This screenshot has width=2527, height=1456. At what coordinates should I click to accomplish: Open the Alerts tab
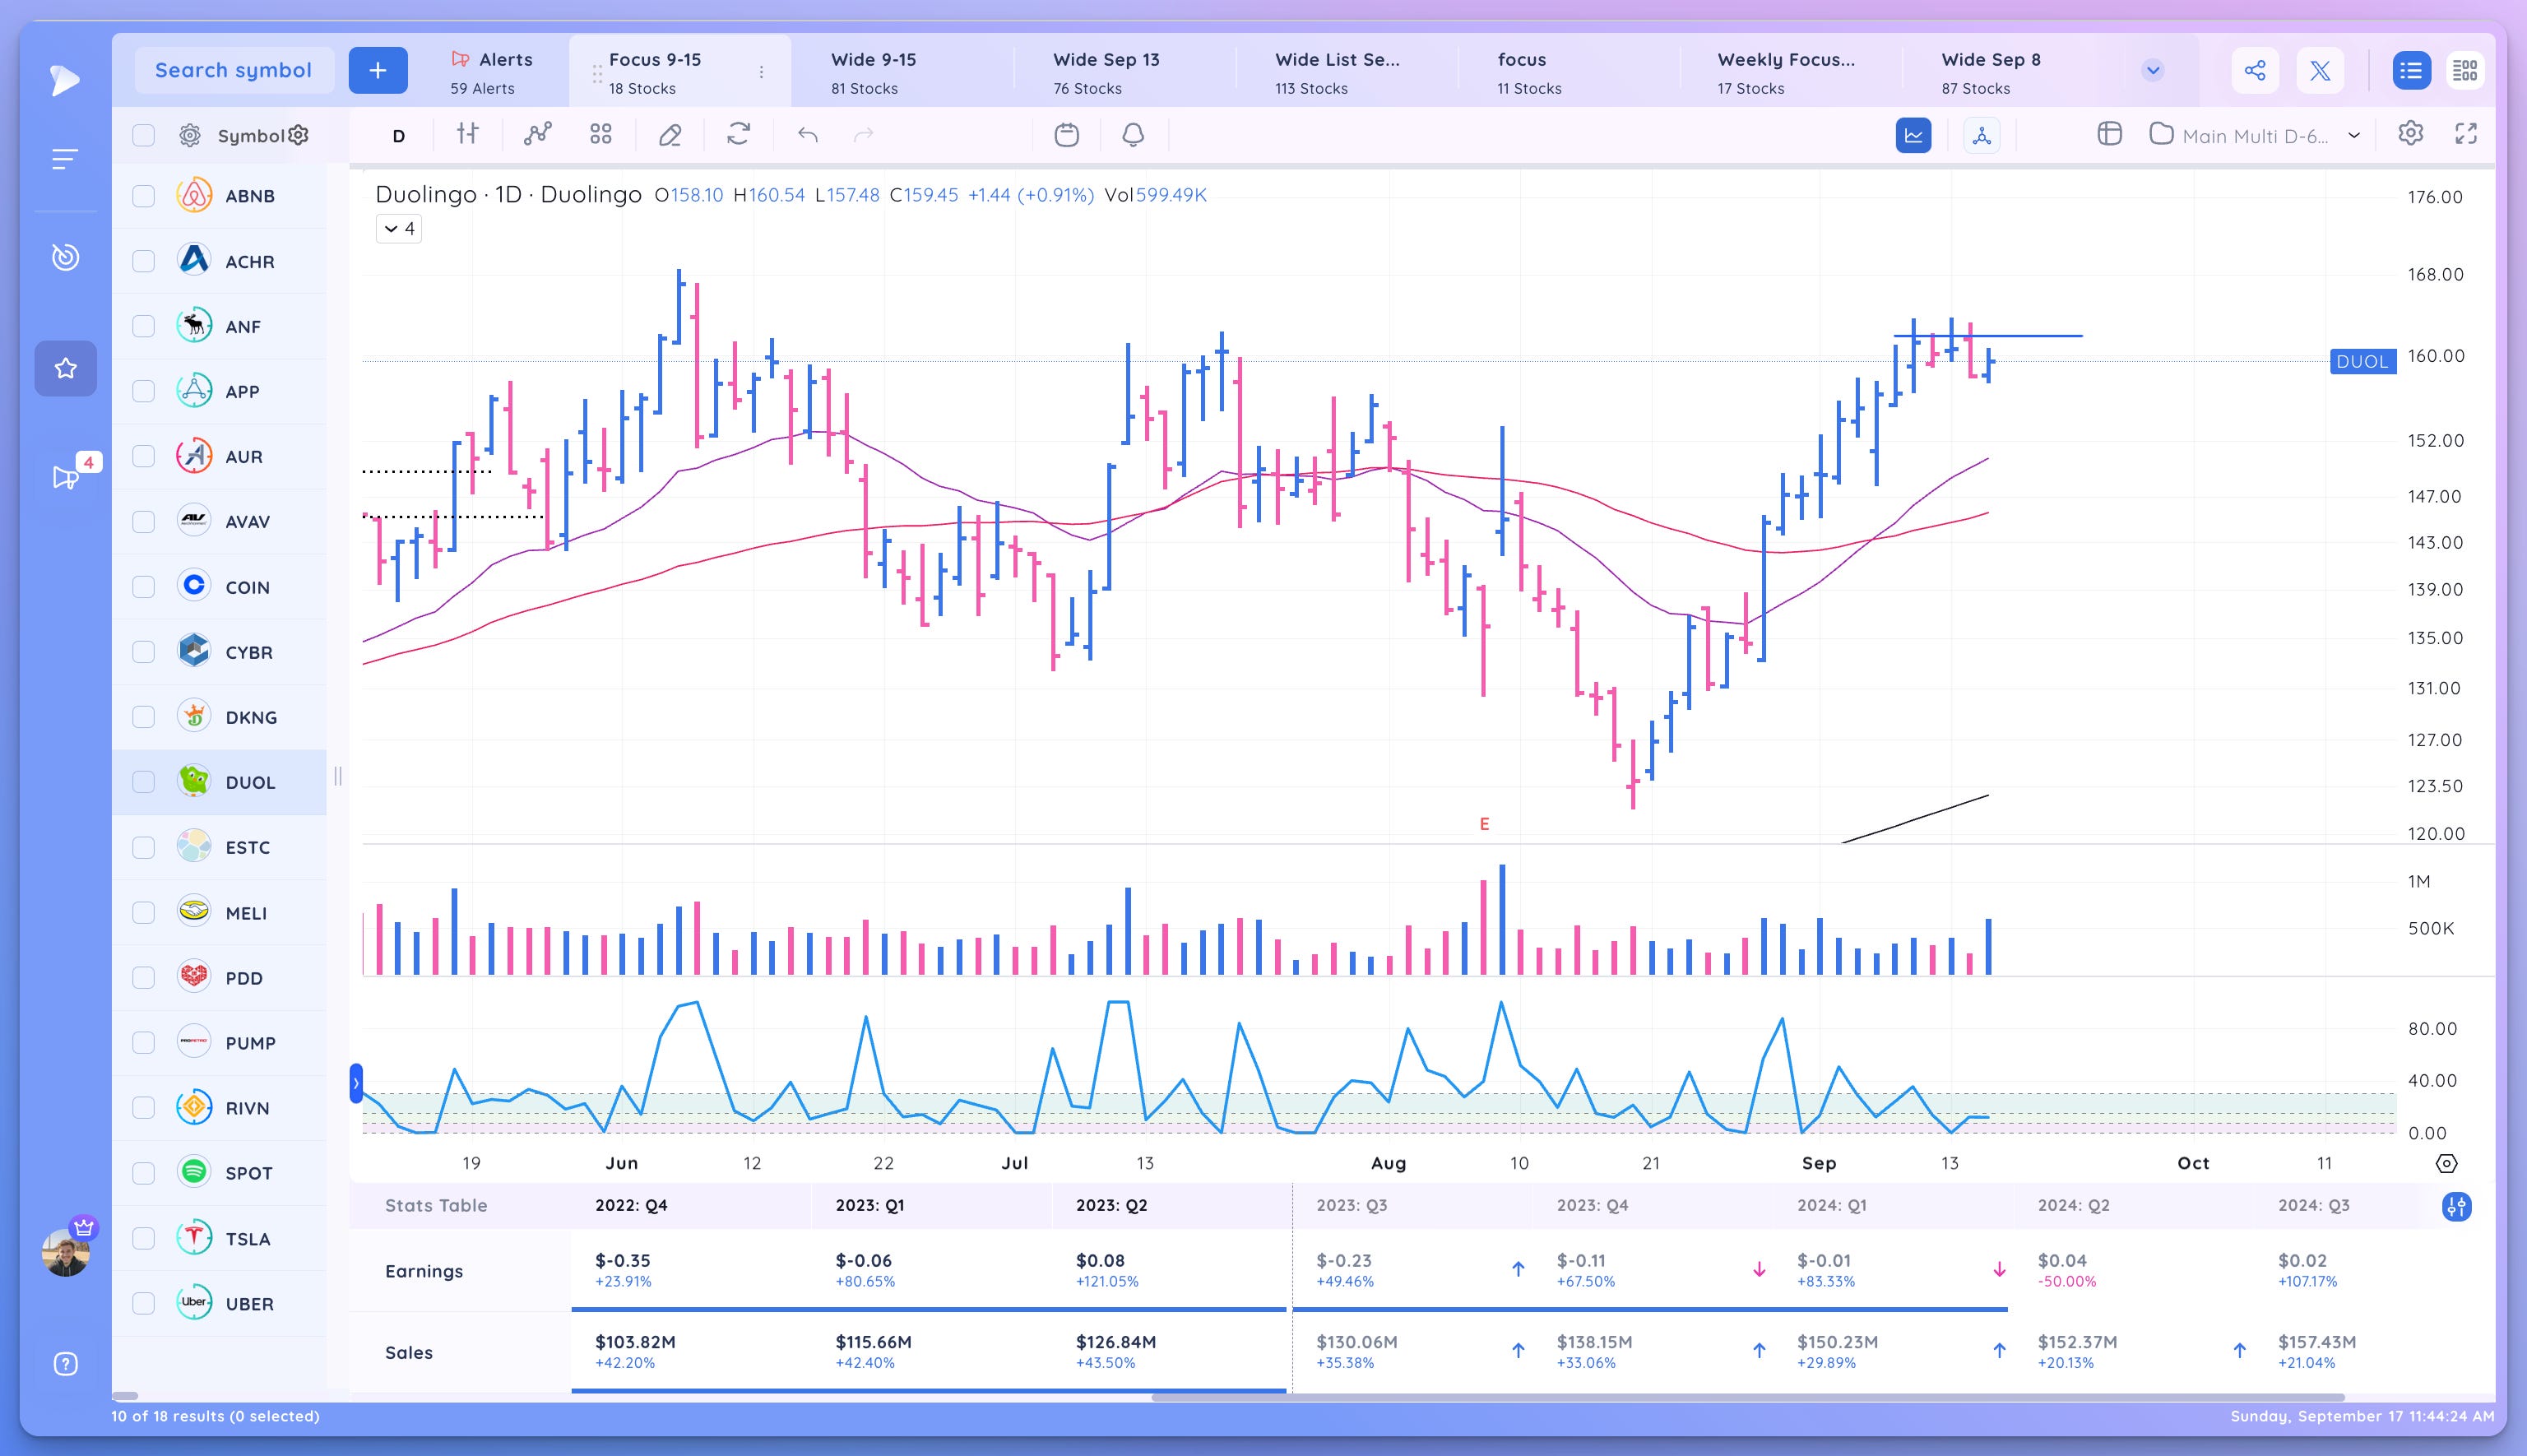[491, 72]
